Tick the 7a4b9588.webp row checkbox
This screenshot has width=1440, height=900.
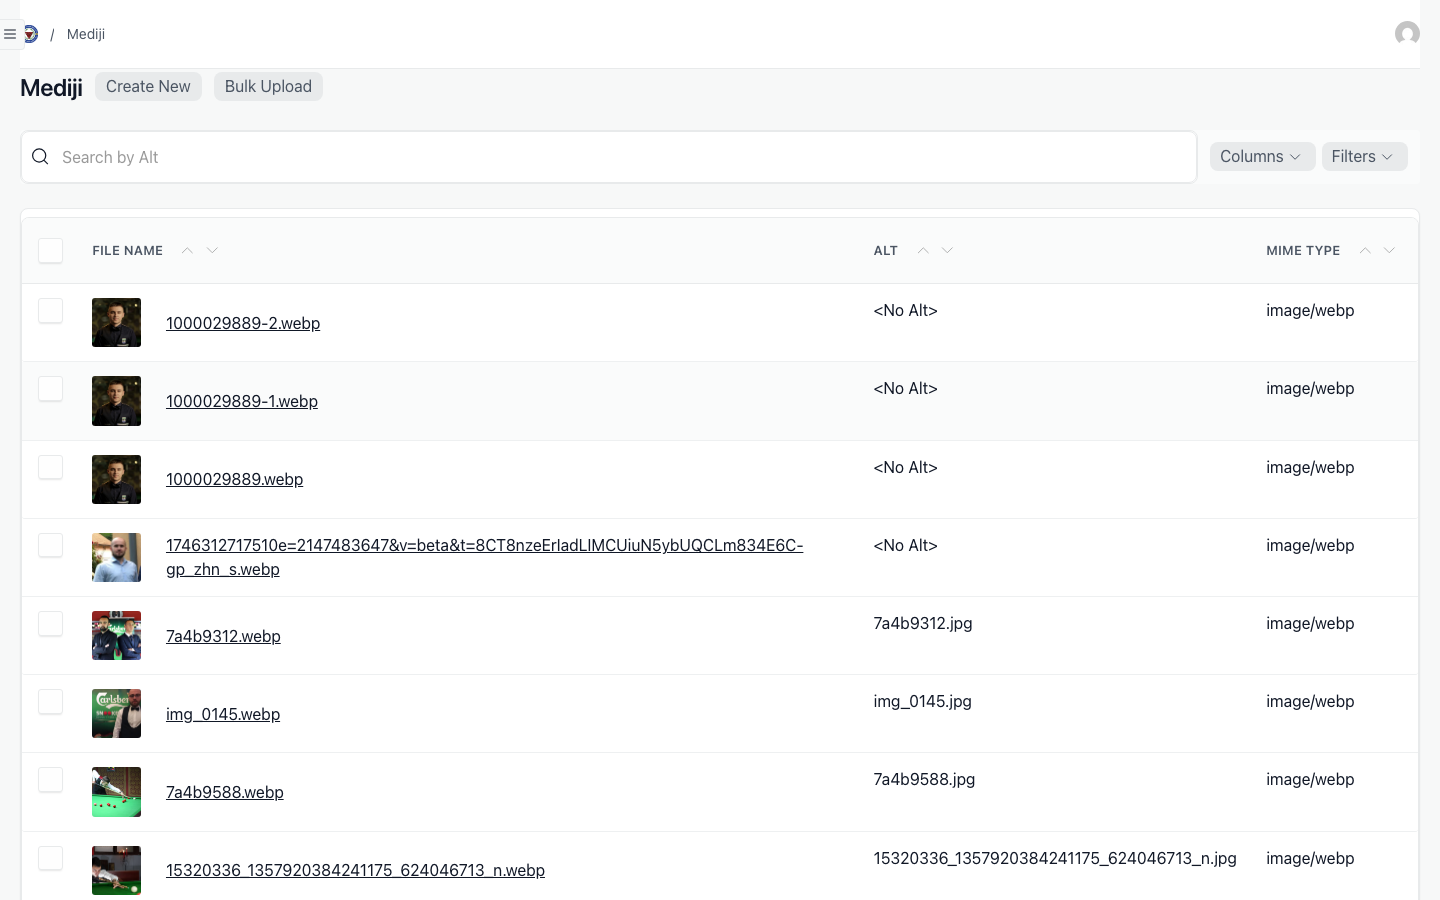(x=50, y=780)
